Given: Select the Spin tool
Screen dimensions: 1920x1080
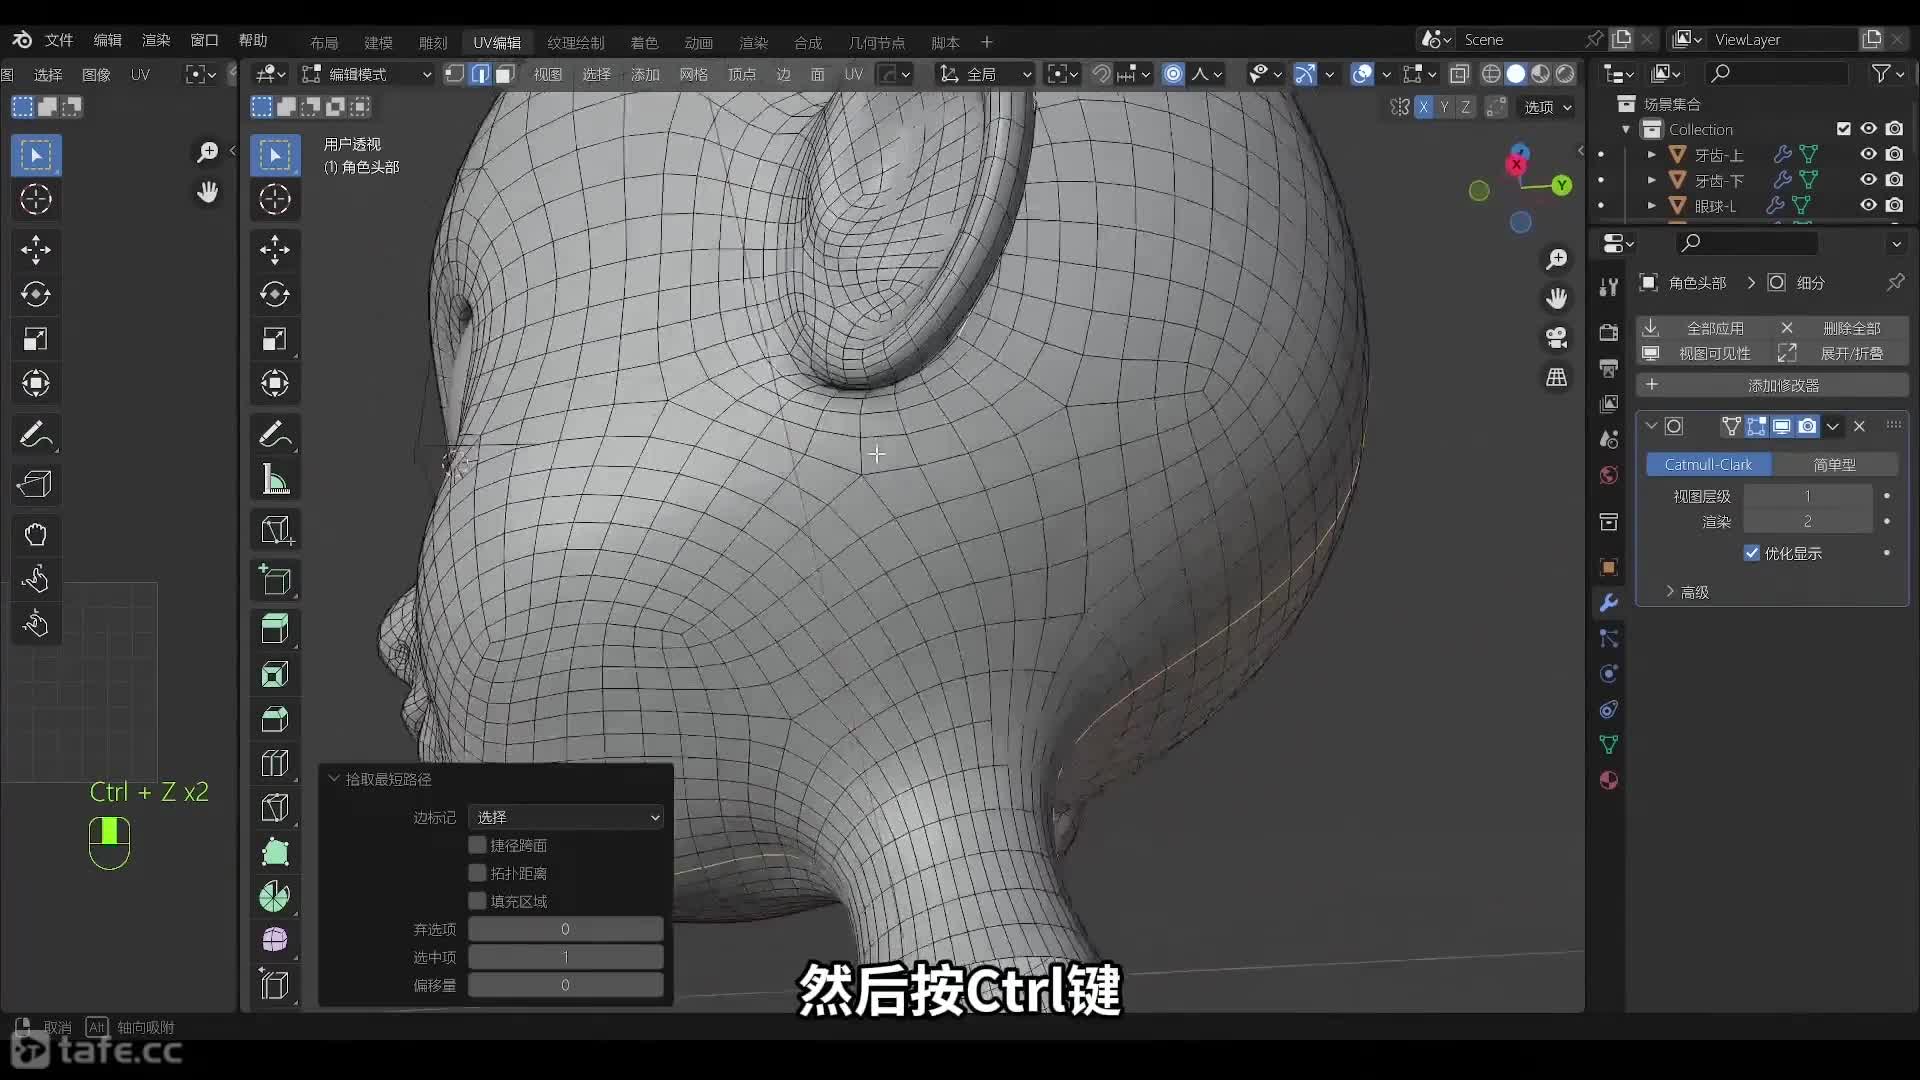Looking at the screenshot, I should click(x=275, y=896).
